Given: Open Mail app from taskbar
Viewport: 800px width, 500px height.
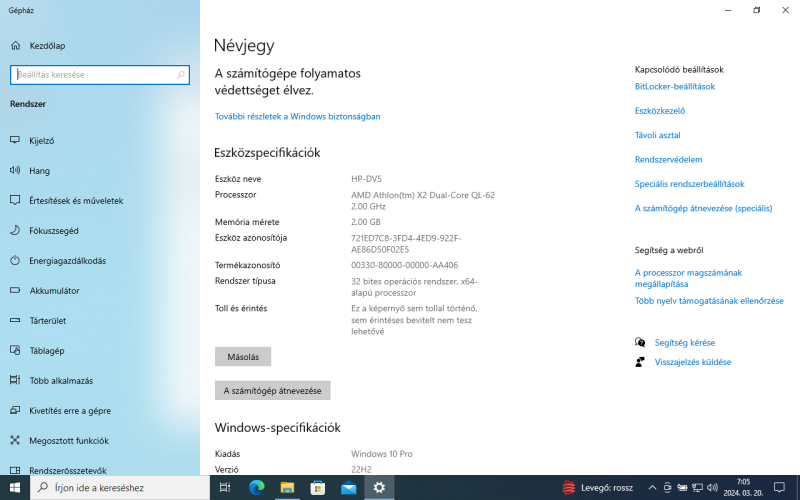Looking at the screenshot, I should 348,488.
